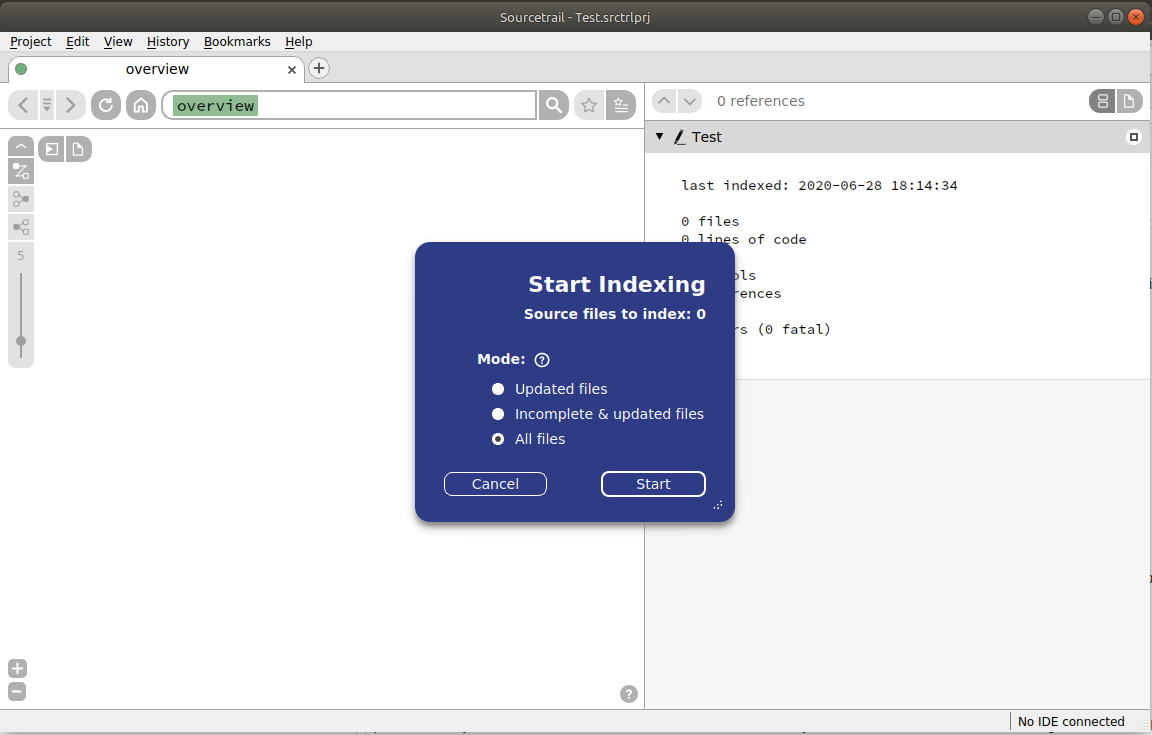Switch to the overview tab
This screenshot has height=735, width=1152.
157,69
